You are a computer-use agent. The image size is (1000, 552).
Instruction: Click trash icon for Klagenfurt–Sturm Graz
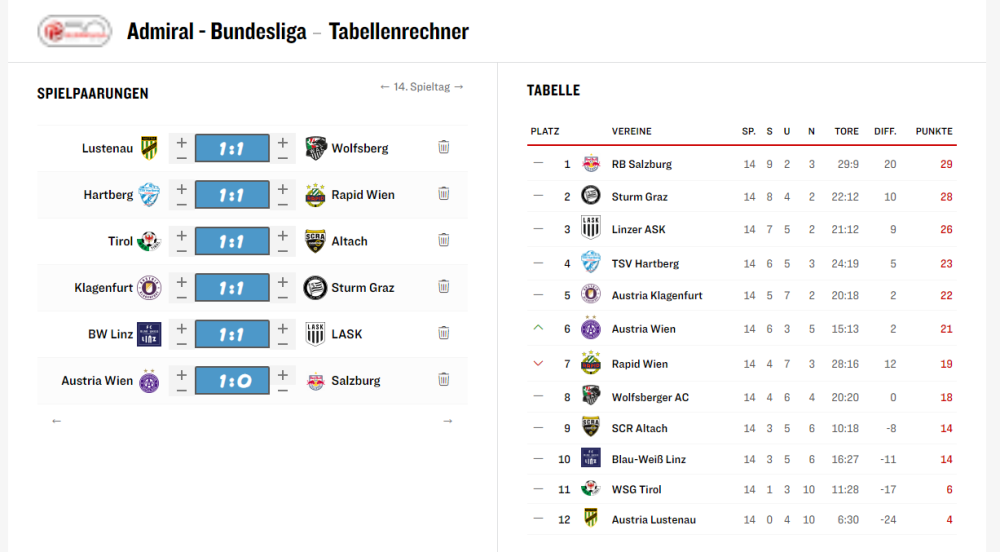click(x=443, y=287)
